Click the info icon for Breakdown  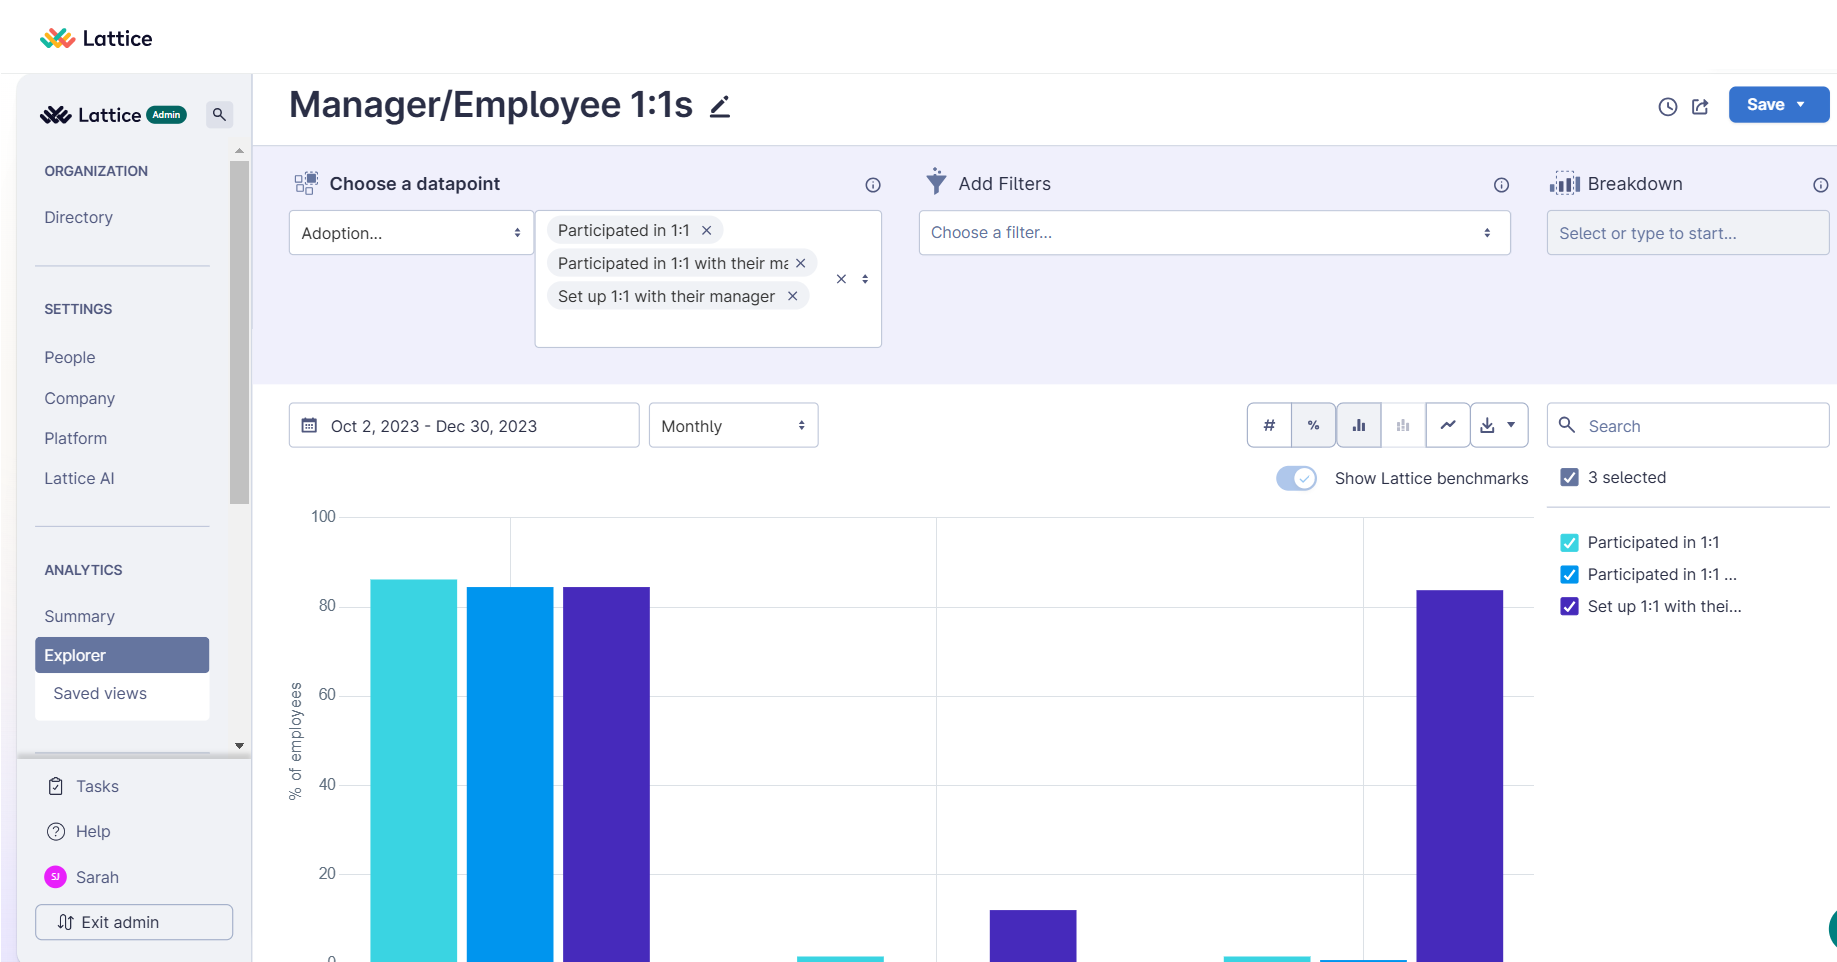(x=1820, y=185)
